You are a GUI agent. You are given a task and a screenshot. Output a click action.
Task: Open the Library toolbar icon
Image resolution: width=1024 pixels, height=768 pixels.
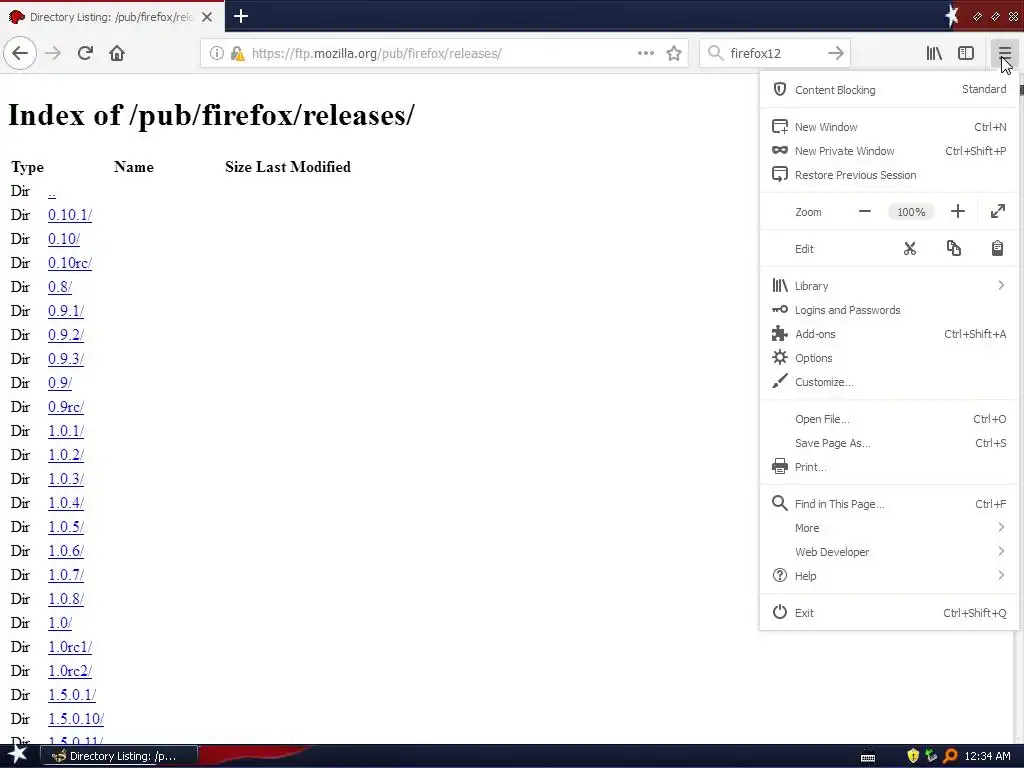click(934, 53)
